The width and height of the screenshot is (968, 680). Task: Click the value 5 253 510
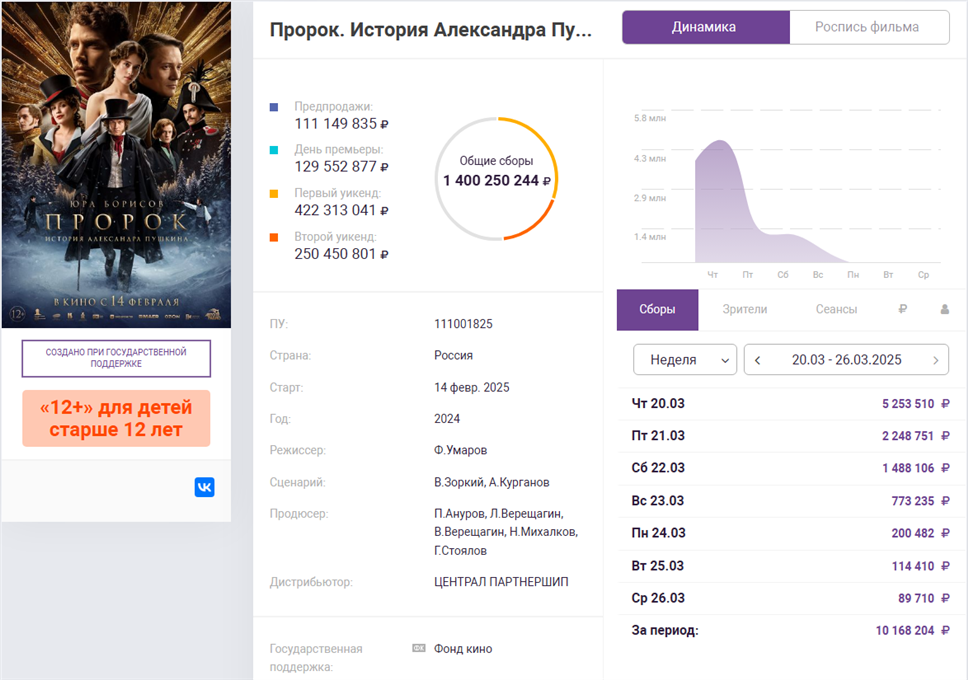pos(908,404)
